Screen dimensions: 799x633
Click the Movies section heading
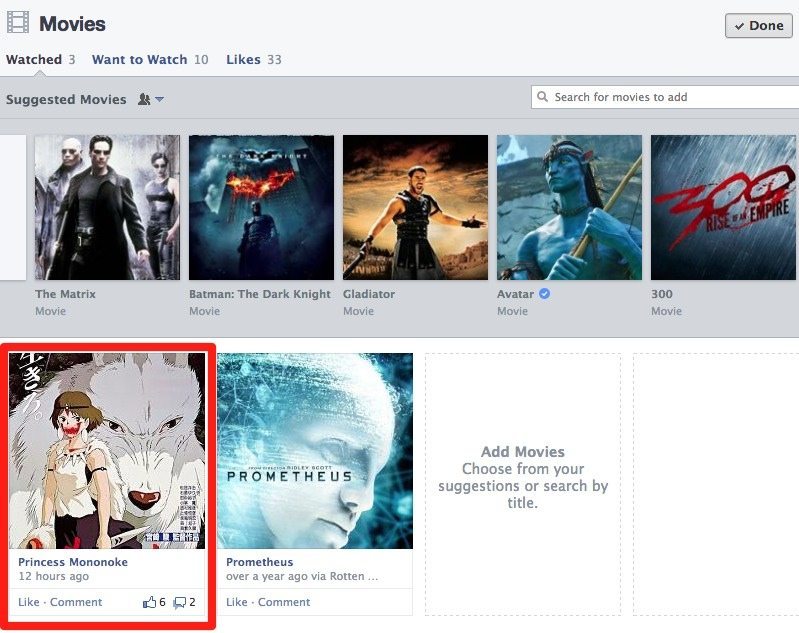(x=72, y=24)
